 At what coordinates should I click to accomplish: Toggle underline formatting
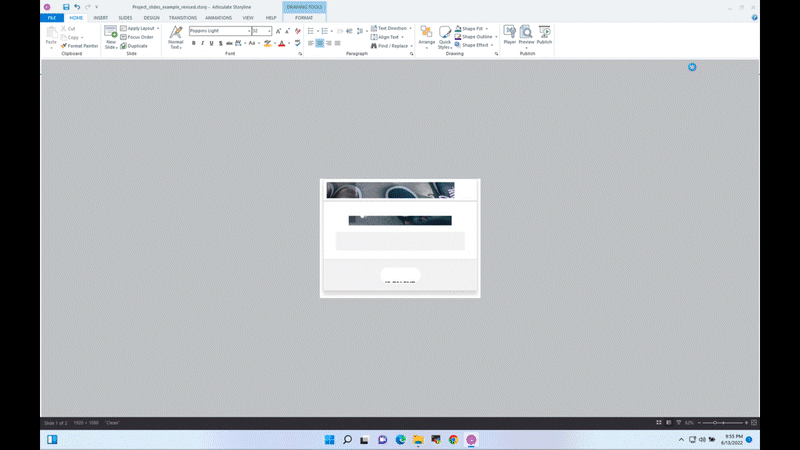tap(211, 43)
